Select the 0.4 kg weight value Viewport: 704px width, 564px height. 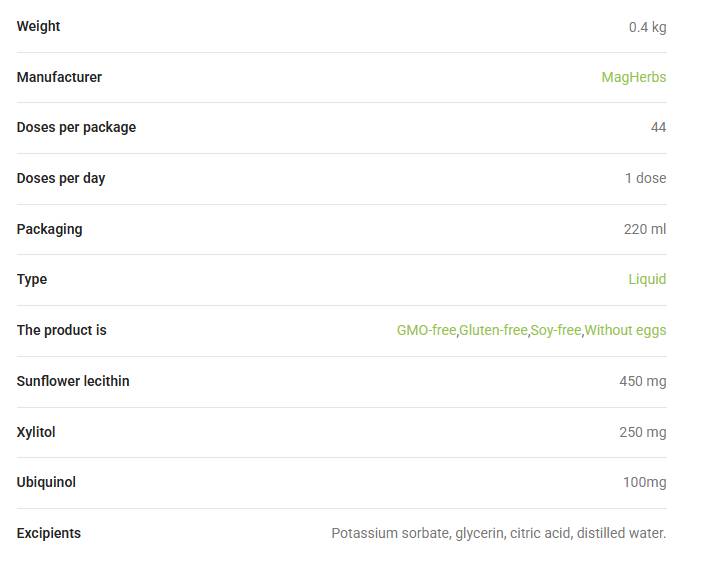(647, 27)
